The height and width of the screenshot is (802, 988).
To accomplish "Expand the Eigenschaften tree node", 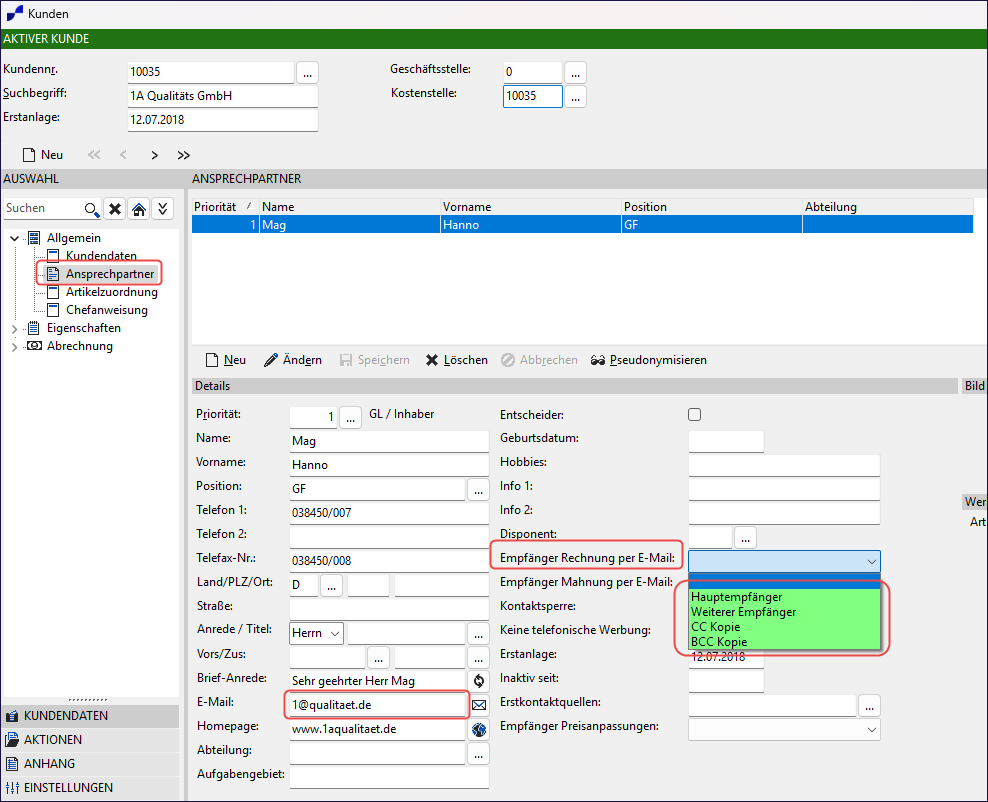I will [14, 328].
